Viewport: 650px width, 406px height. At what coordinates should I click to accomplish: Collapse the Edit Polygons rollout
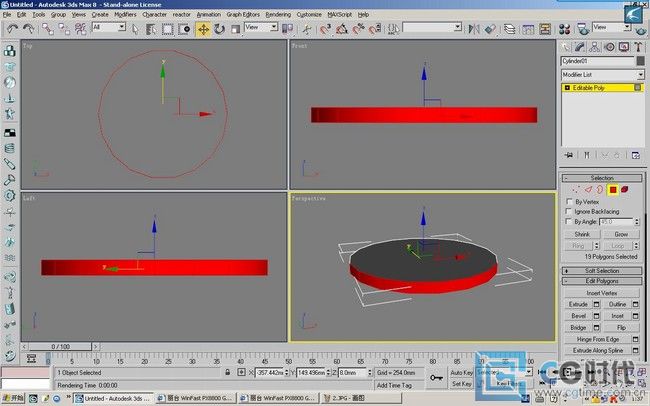(x=602, y=281)
